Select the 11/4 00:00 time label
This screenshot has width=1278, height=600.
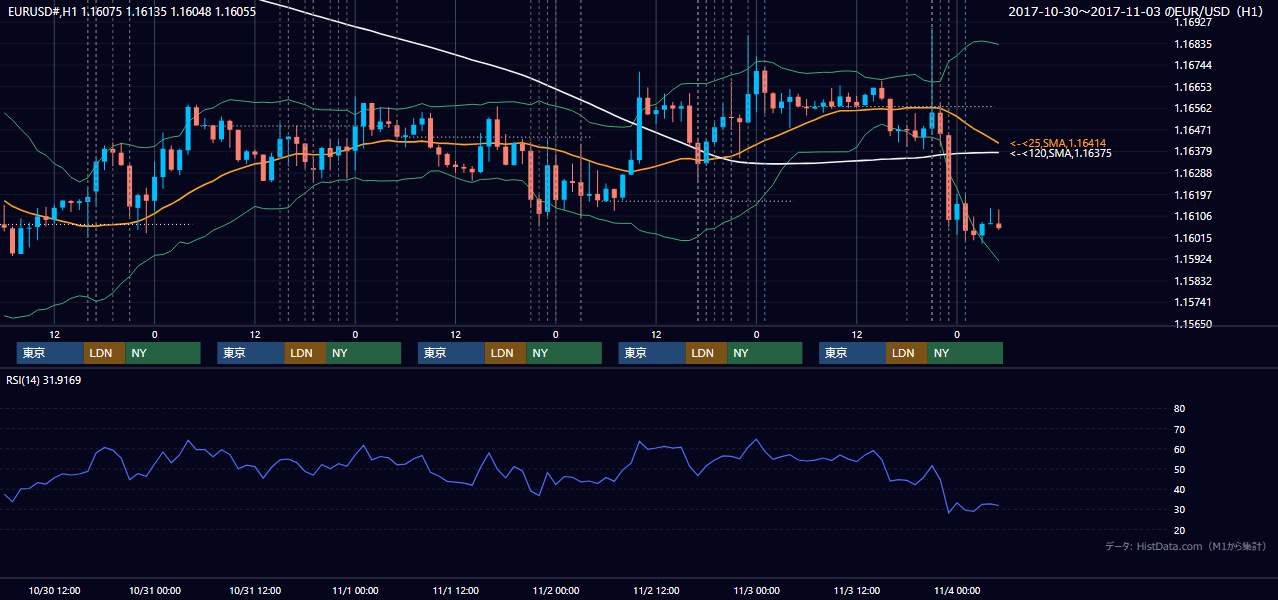(958, 590)
